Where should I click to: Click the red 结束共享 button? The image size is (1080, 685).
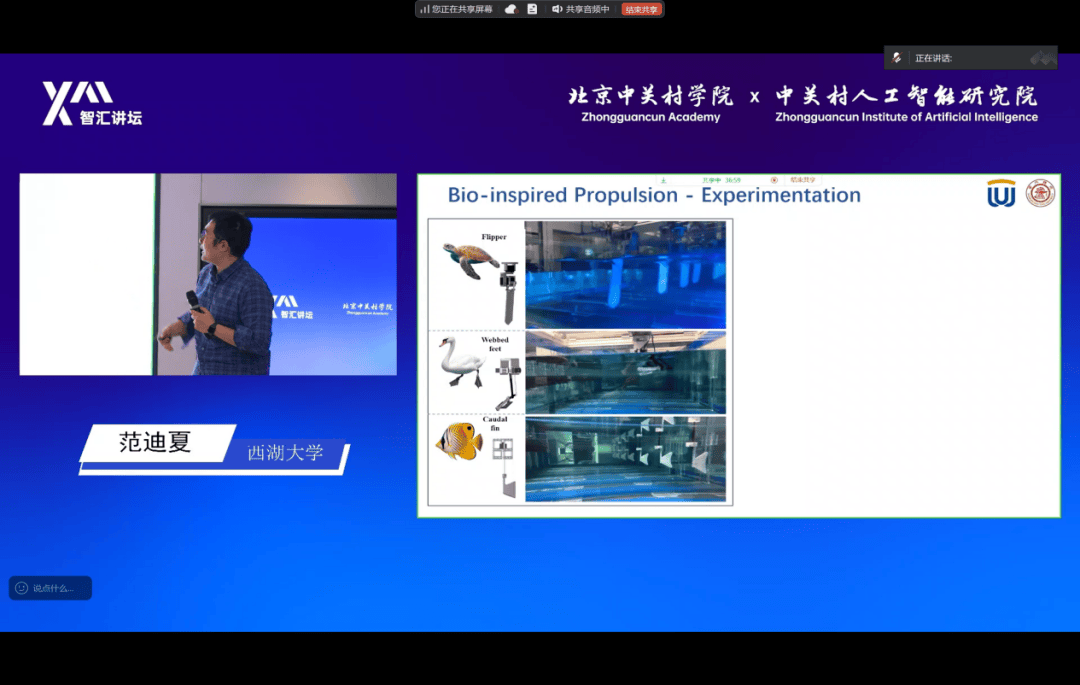point(641,9)
